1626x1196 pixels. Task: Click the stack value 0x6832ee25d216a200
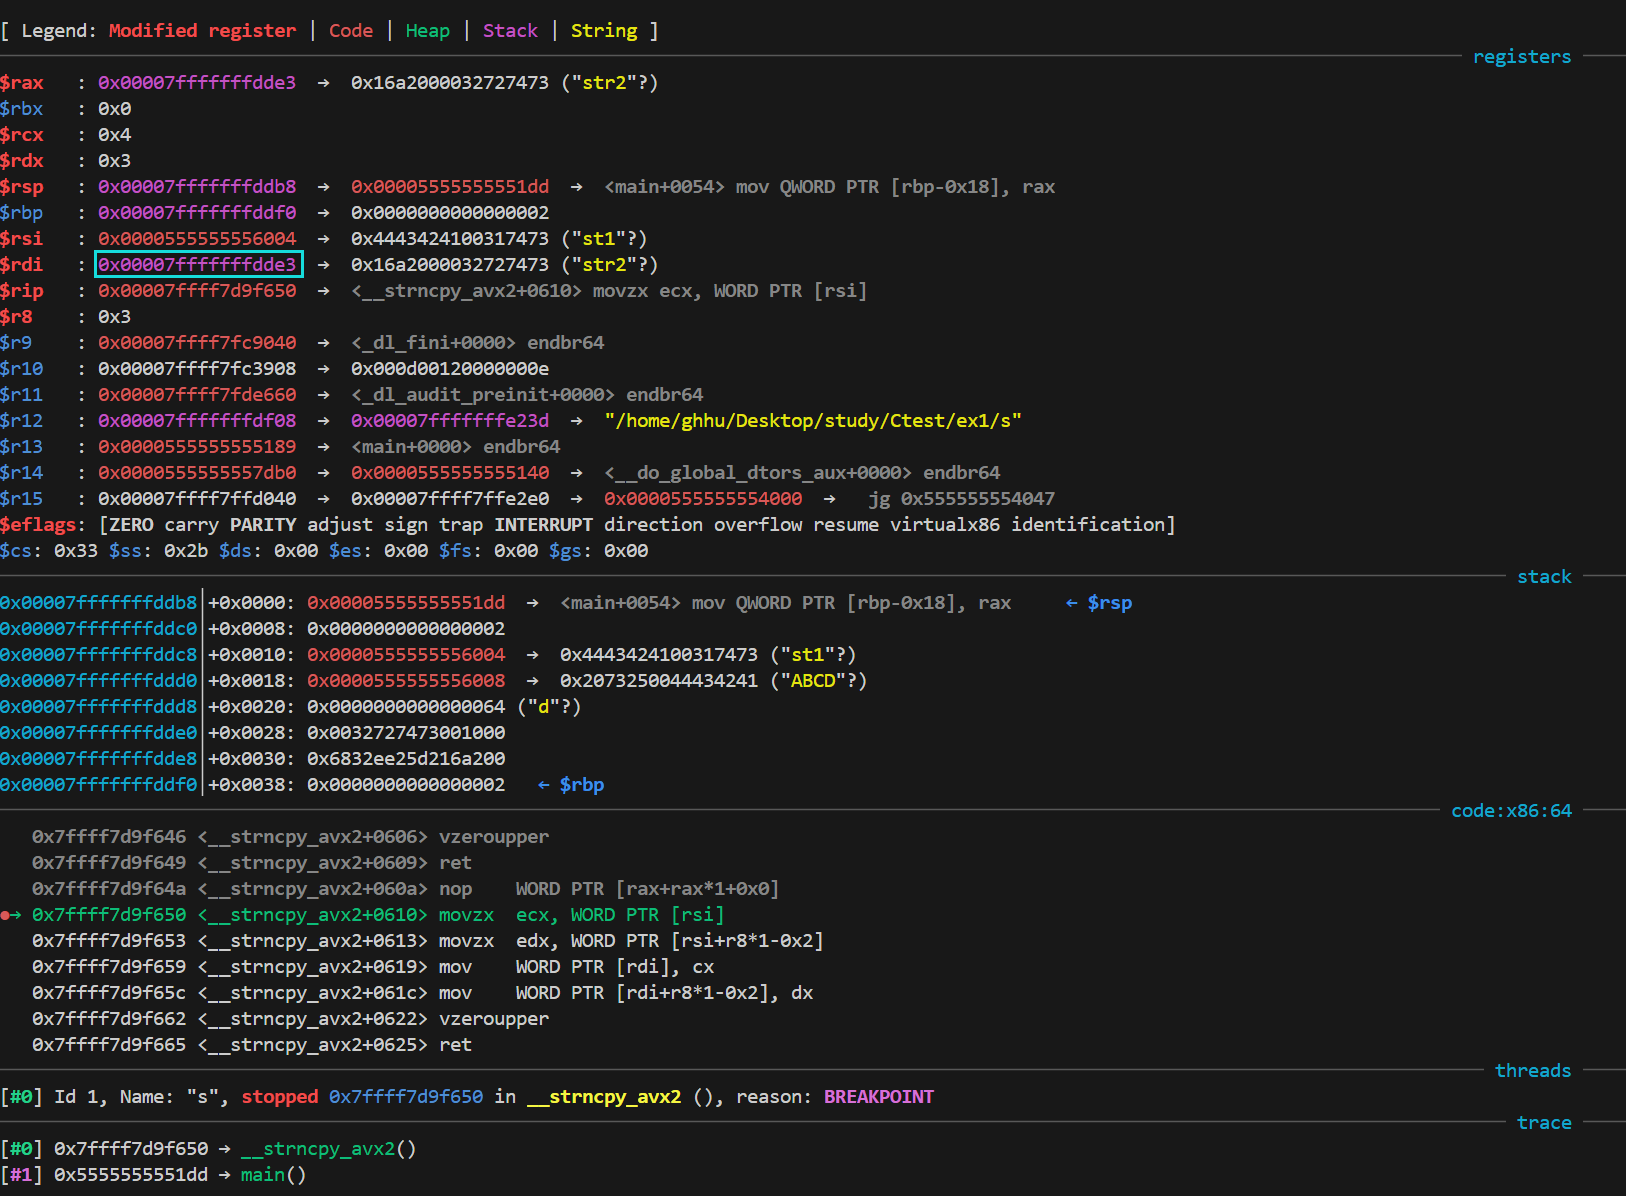(x=406, y=759)
